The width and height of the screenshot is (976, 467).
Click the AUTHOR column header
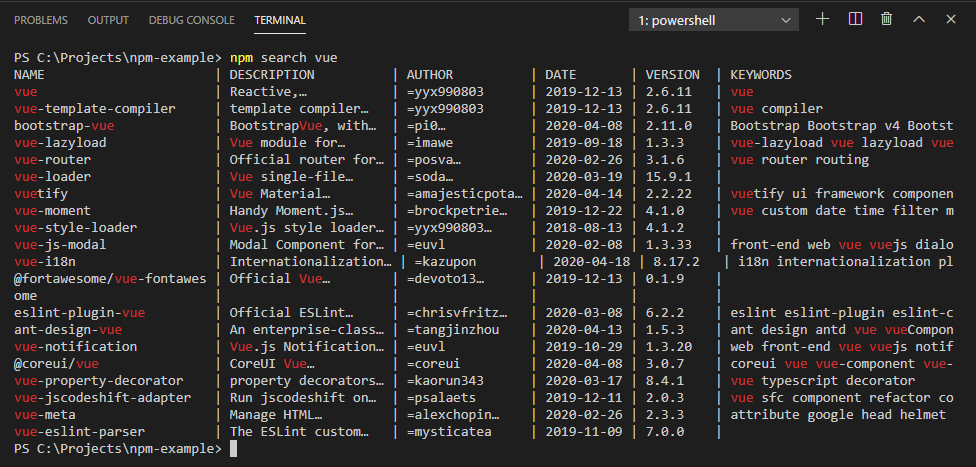click(x=430, y=75)
